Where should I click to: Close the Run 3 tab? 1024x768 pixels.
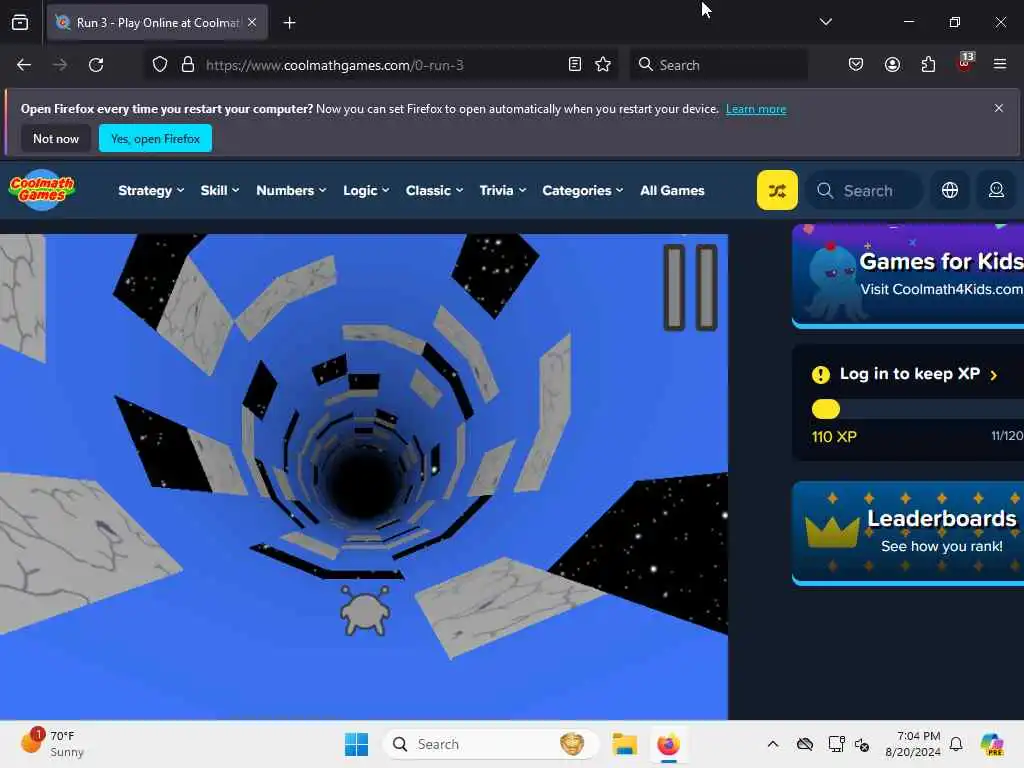point(252,22)
